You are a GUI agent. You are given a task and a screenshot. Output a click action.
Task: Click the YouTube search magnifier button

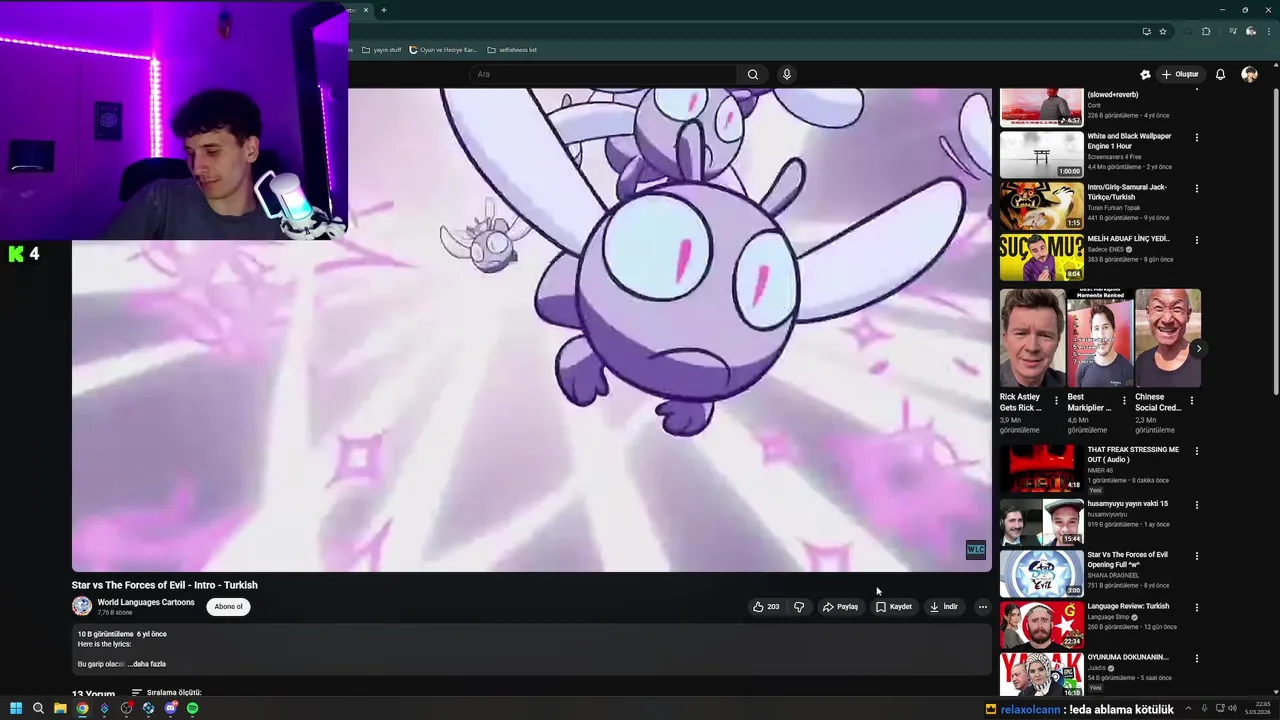pos(753,74)
